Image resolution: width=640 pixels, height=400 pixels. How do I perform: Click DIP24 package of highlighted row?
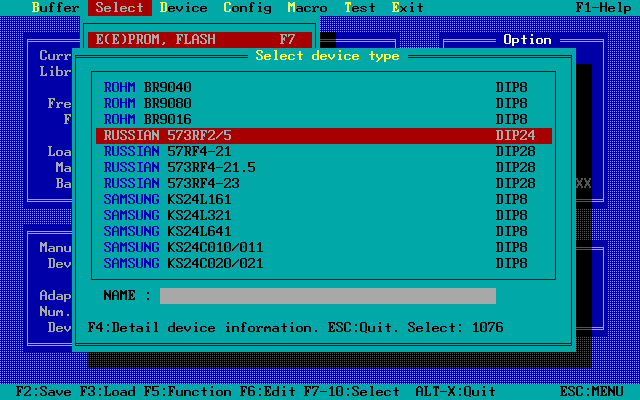(516, 136)
